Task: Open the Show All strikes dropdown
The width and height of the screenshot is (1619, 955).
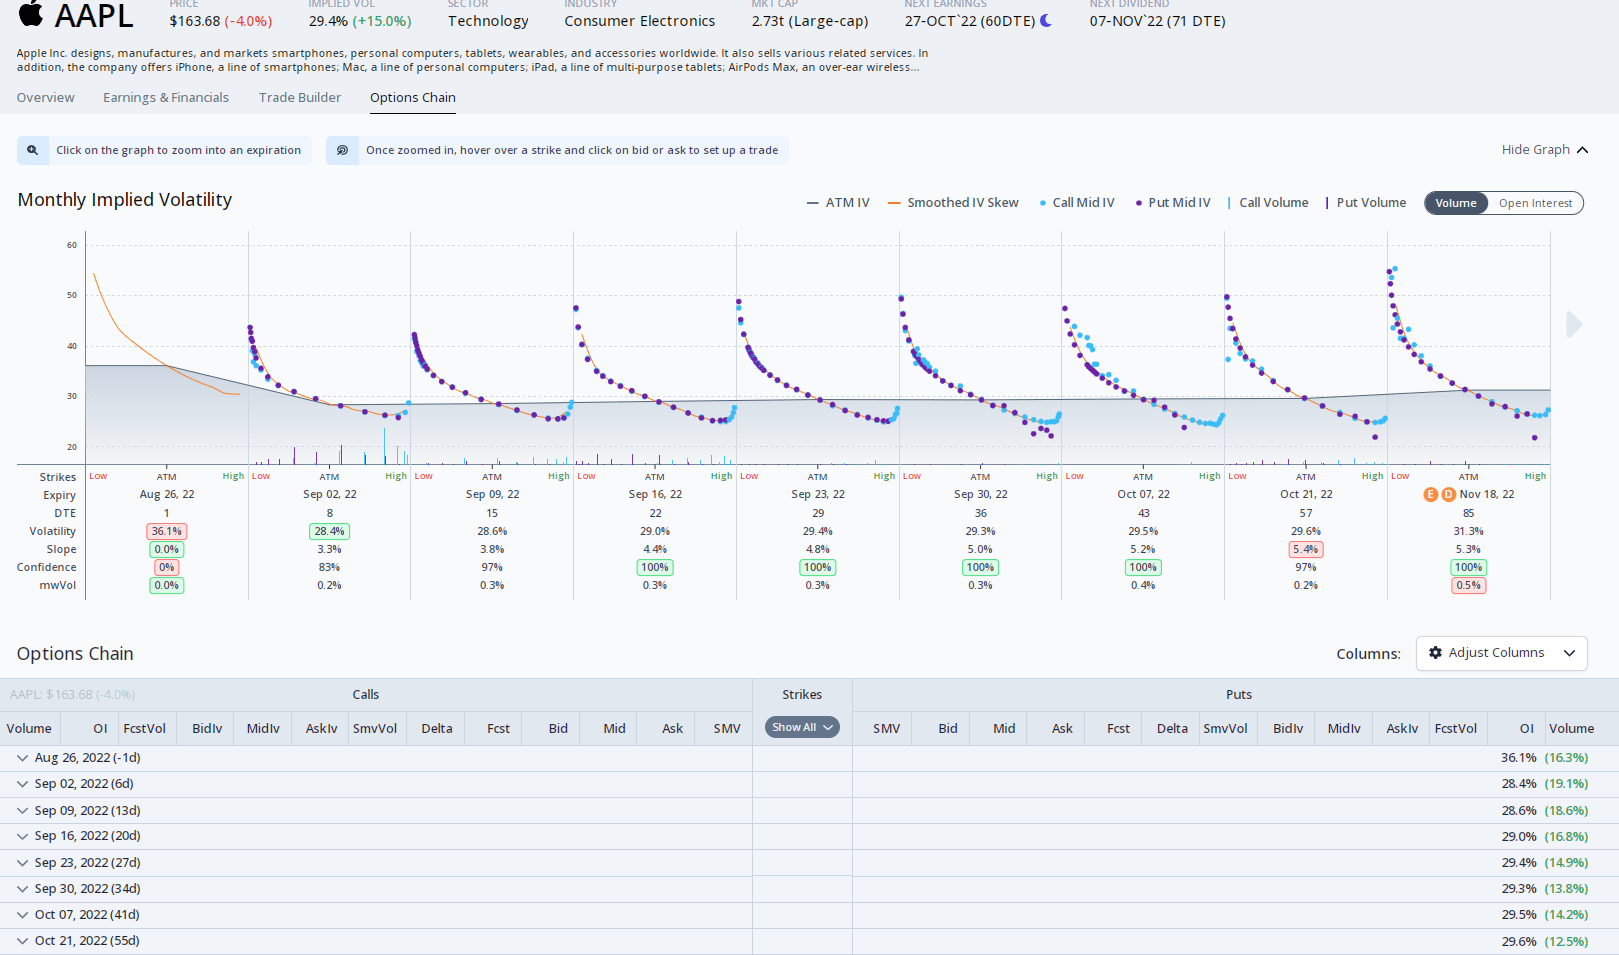Action: pyautogui.click(x=802, y=727)
